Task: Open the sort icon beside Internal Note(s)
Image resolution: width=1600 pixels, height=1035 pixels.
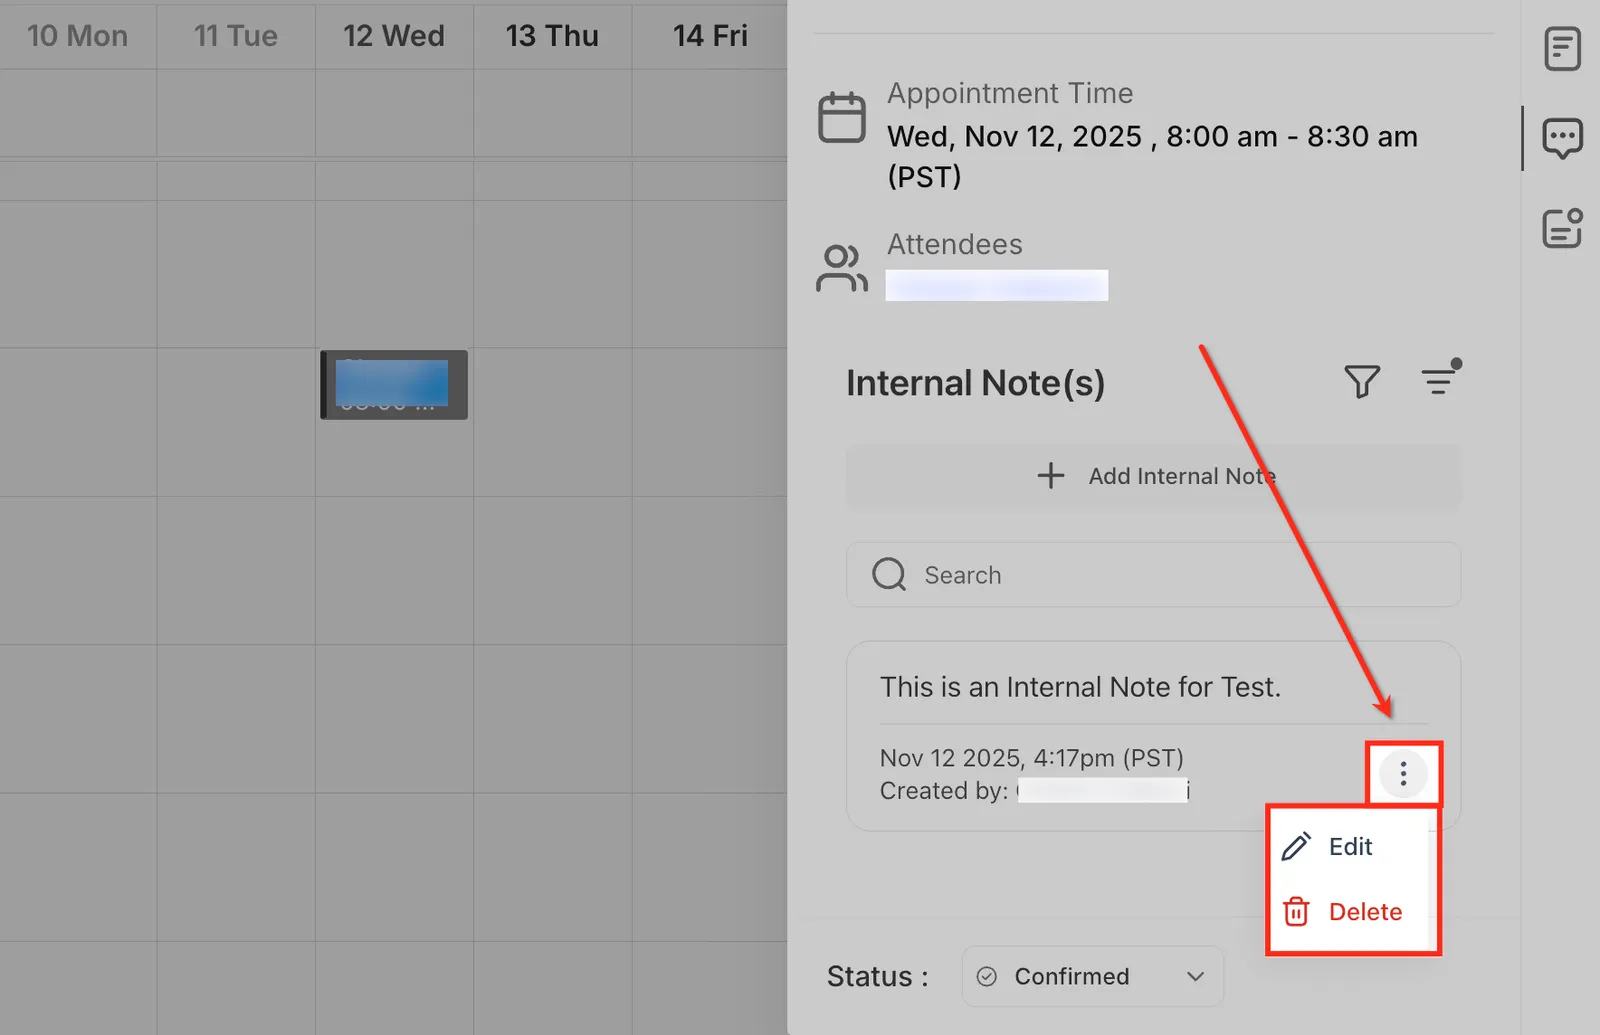Action: click(1440, 378)
